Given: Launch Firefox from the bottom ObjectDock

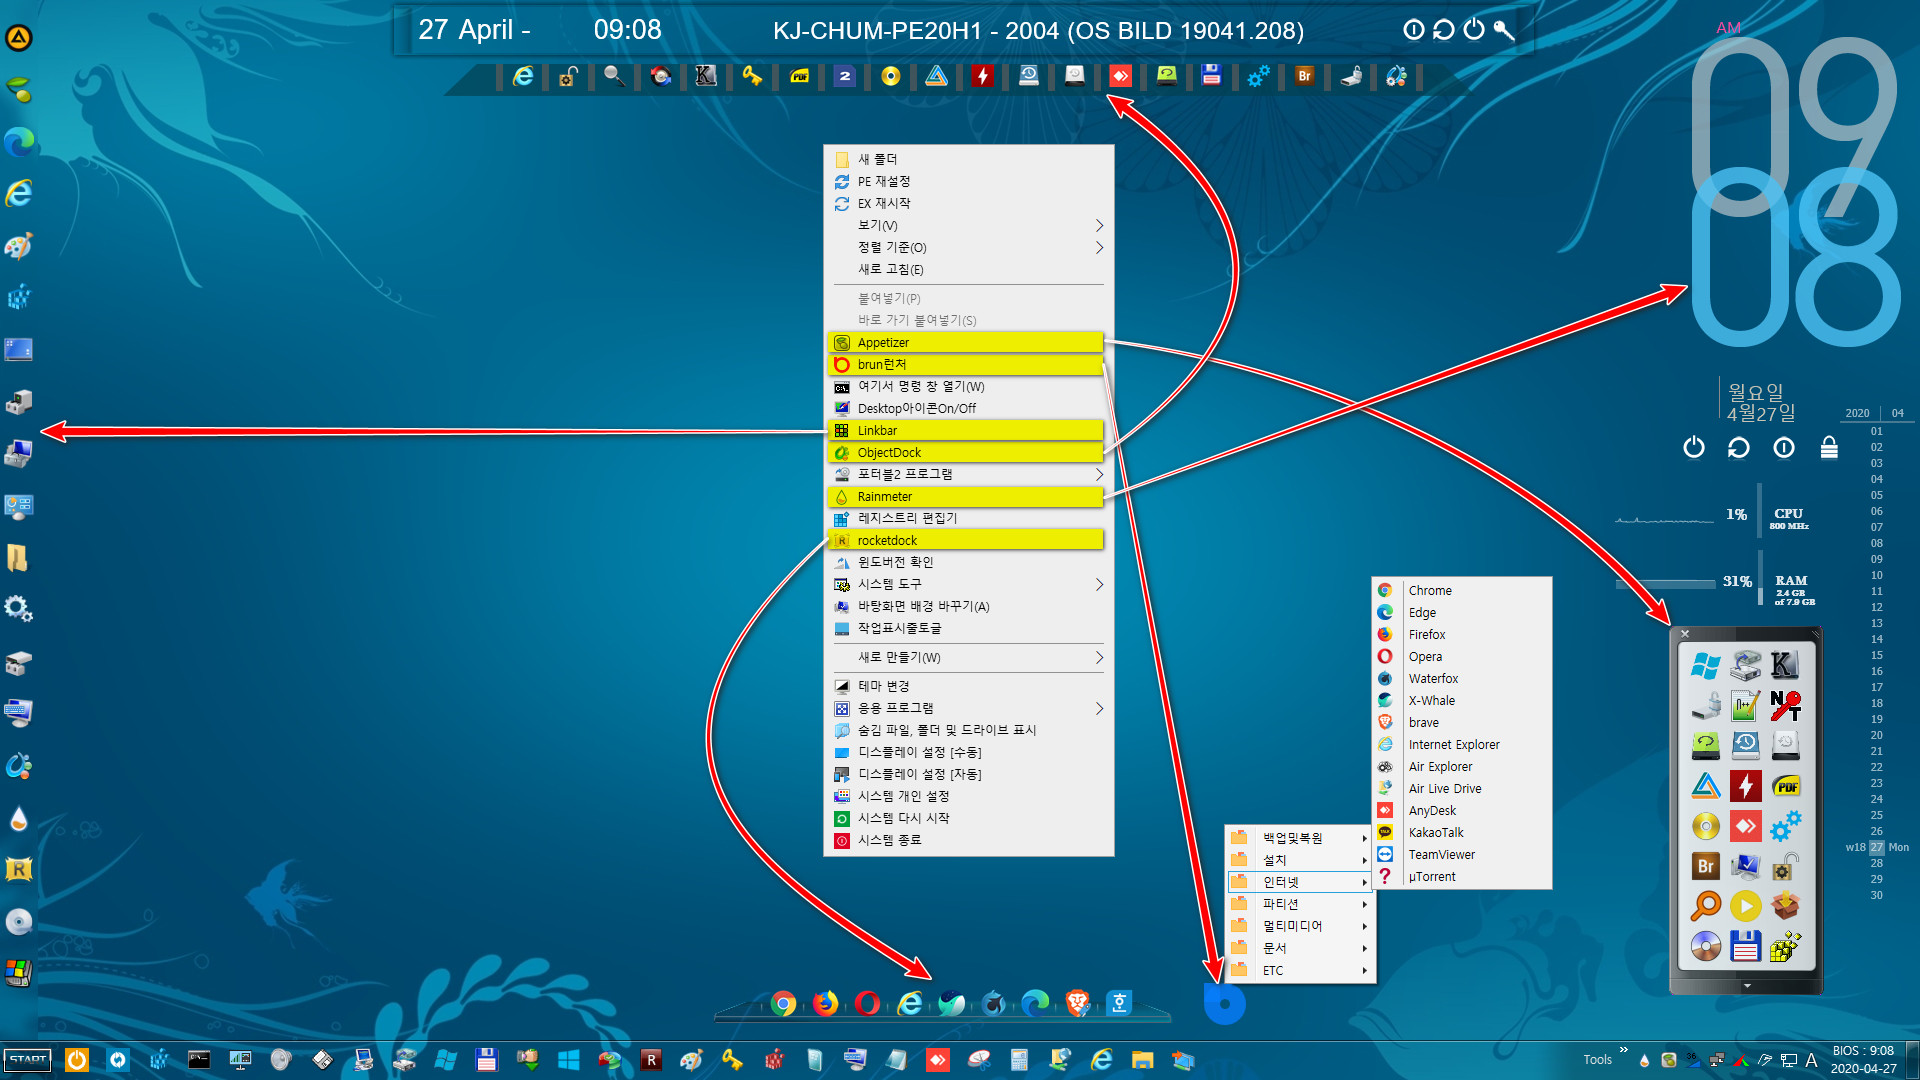Looking at the screenshot, I should 825,1003.
